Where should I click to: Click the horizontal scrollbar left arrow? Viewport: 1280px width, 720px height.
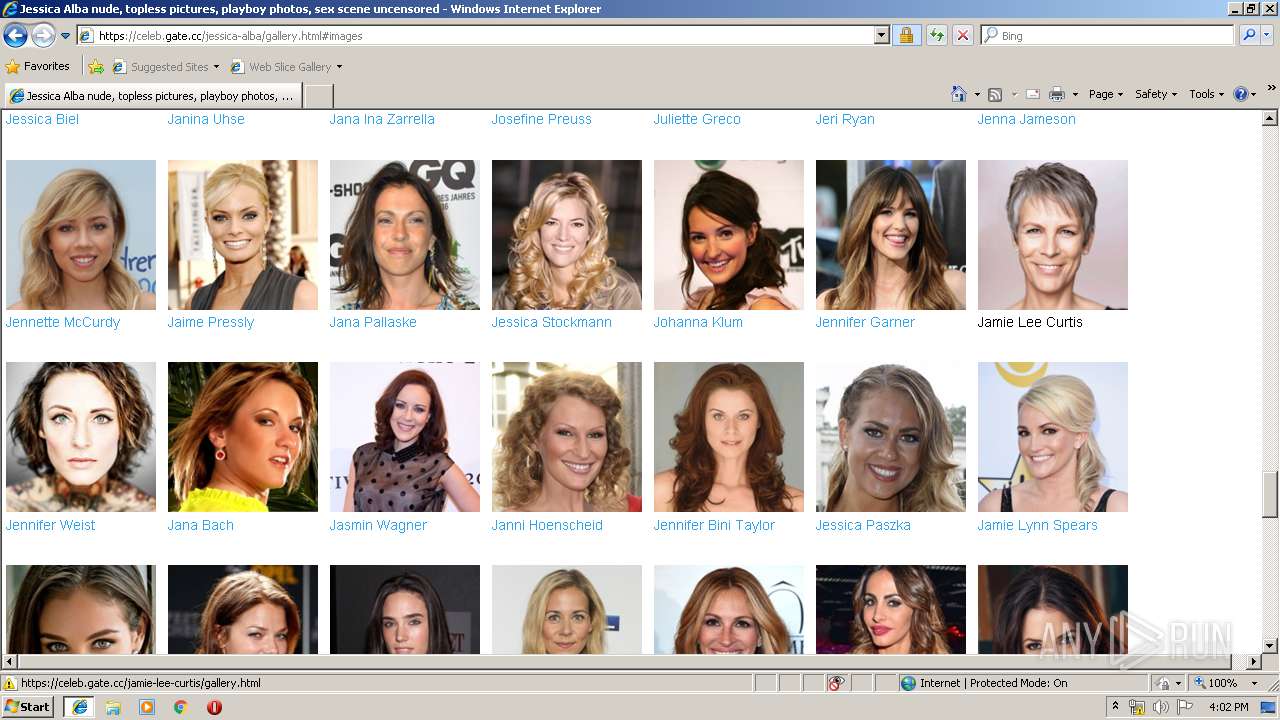click(x=9, y=662)
